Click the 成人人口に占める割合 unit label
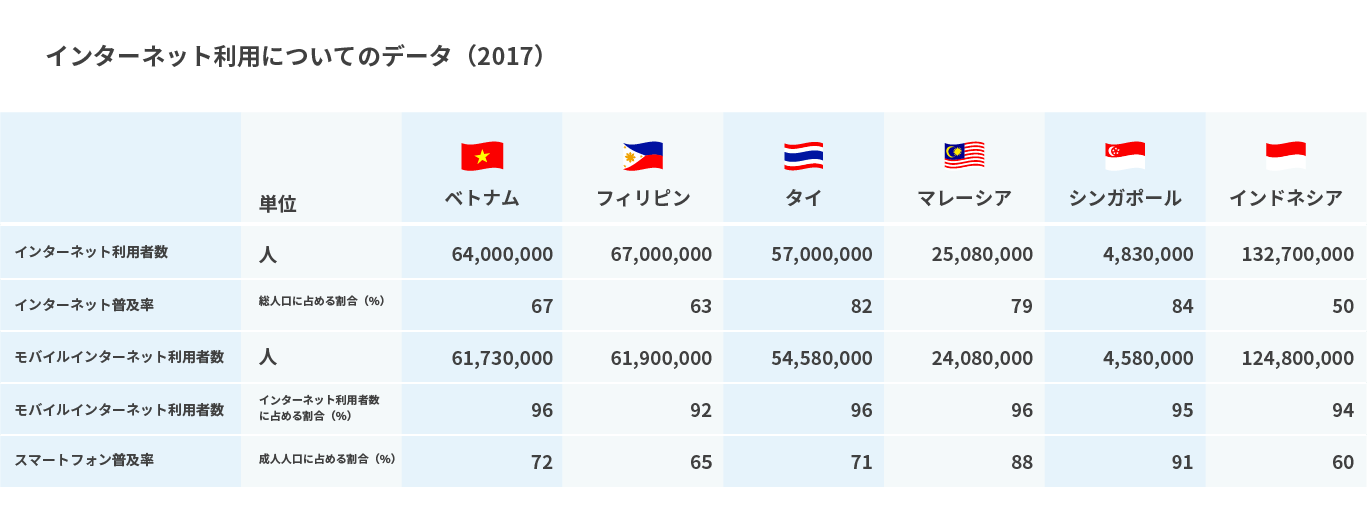Viewport: 1367px width, 508px height. [x=327, y=460]
